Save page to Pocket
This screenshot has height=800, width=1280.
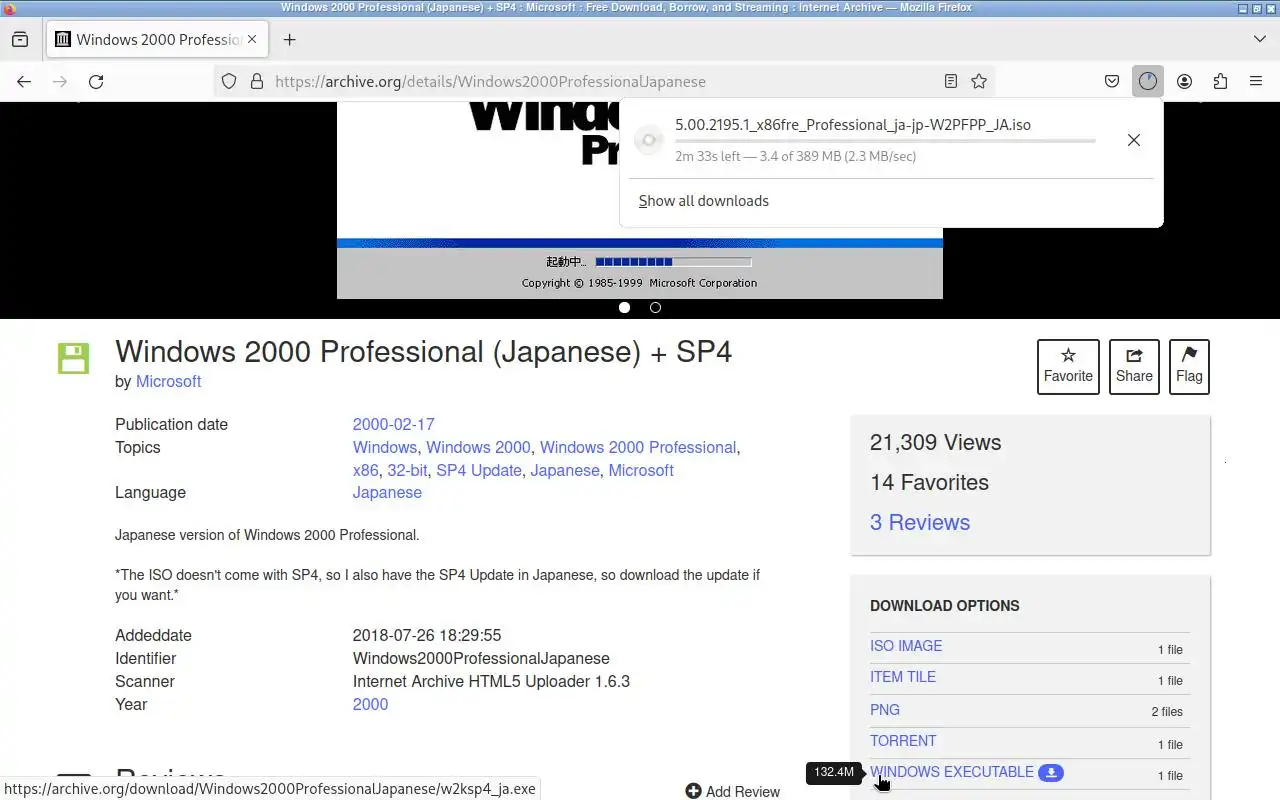(1111, 81)
